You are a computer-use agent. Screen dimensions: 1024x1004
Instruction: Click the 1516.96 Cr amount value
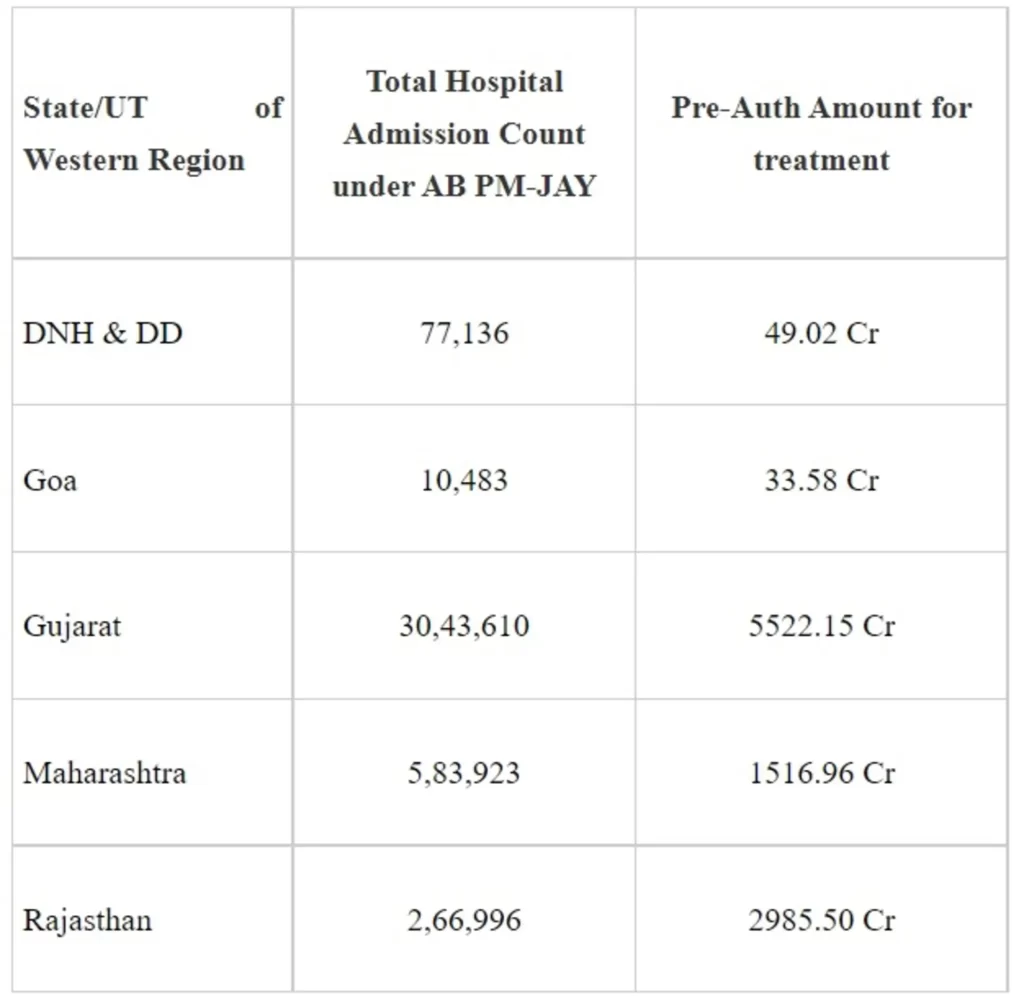pyautogui.click(x=821, y=773)
